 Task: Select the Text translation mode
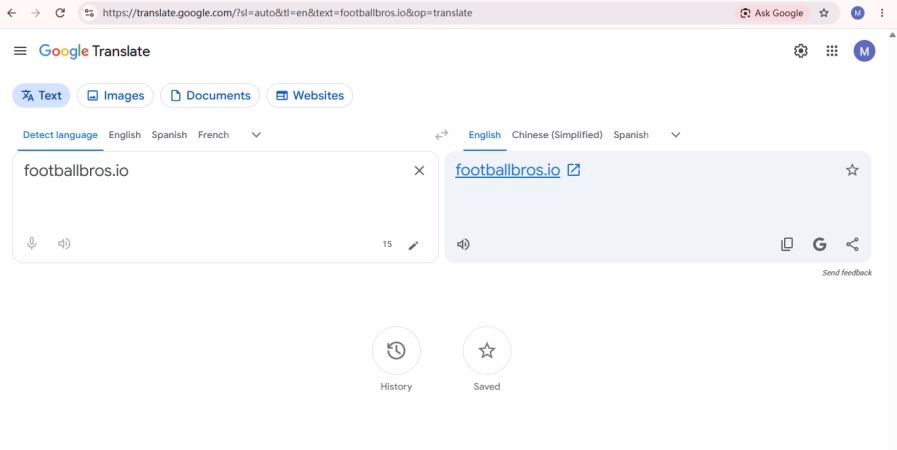(41, 95)
